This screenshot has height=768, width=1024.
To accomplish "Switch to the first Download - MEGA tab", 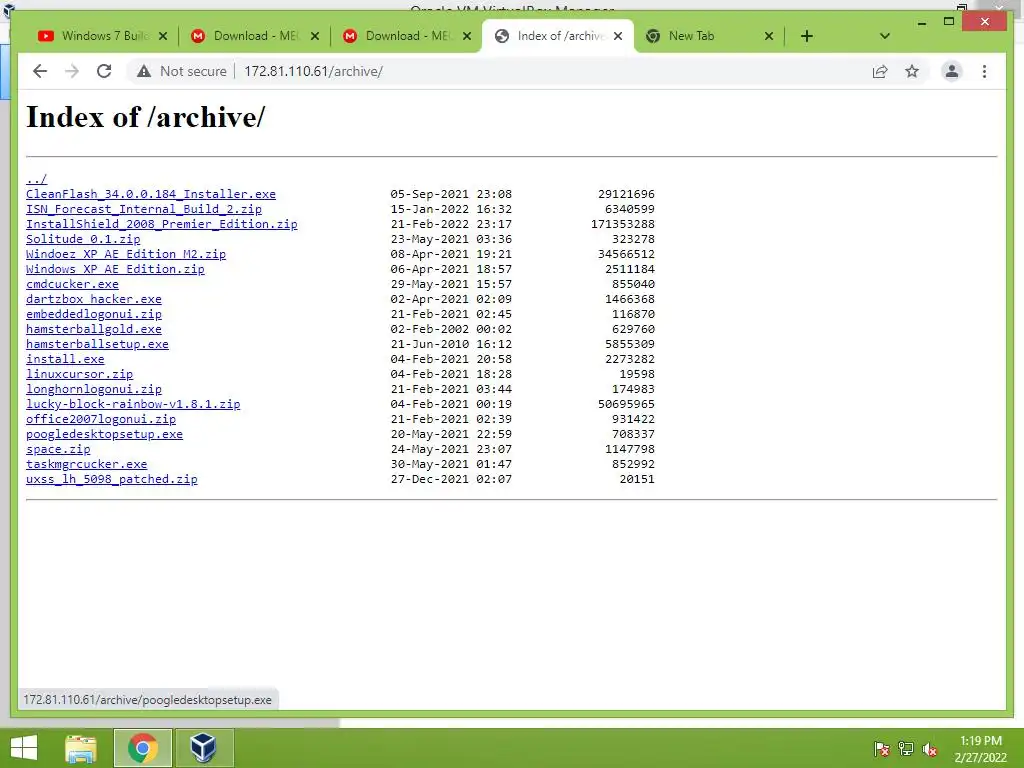I will click(x=247, y=36).
